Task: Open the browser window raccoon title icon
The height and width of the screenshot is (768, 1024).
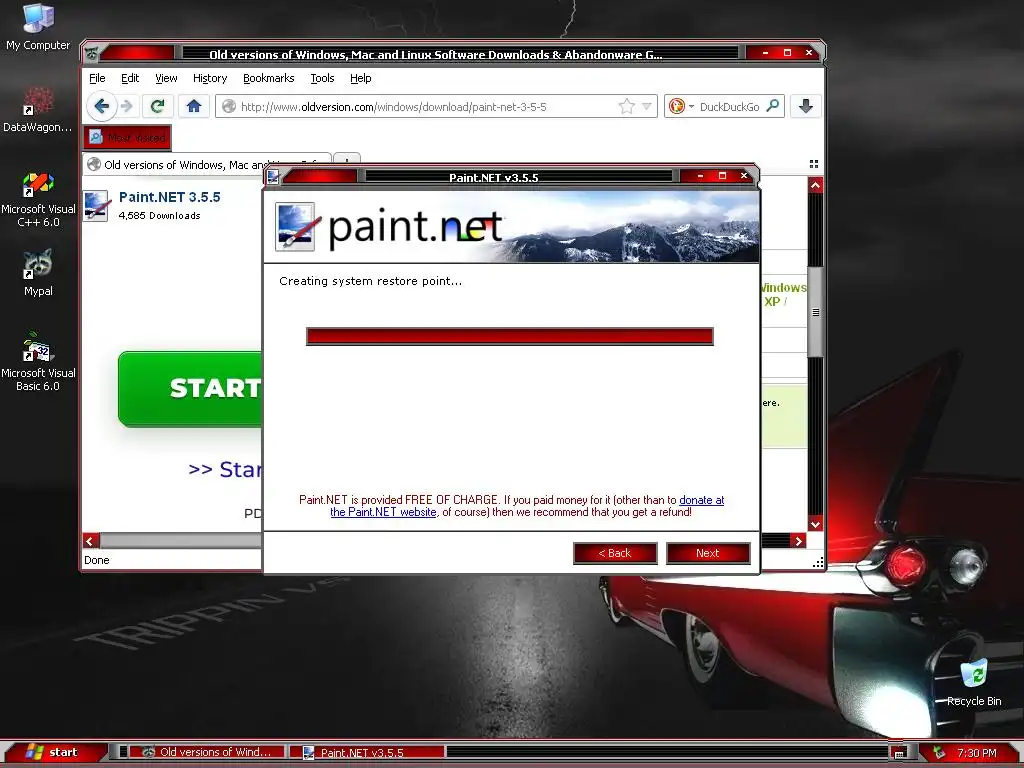Action: (93, 54)
